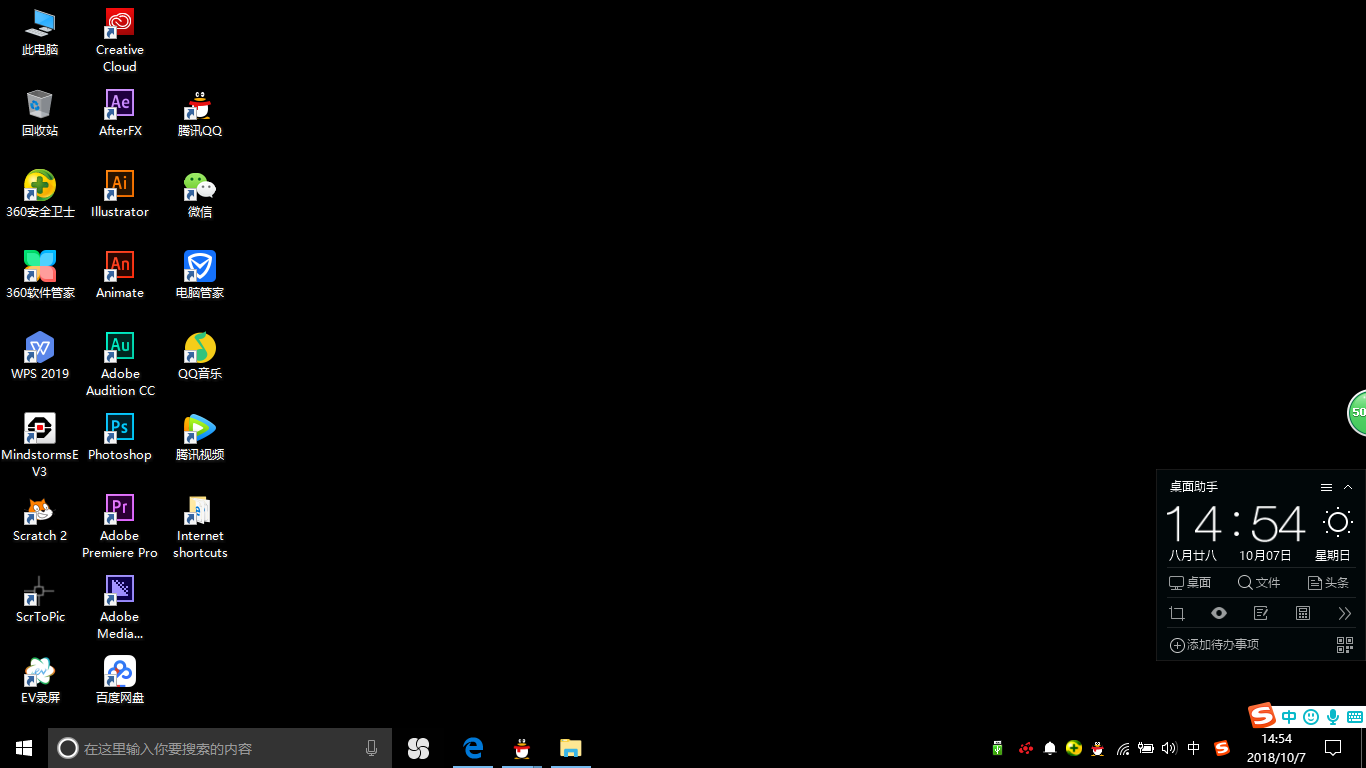Click 添加待办事项 to add a to-do
Screen dimensions: 1366x768
[1214, 645]
